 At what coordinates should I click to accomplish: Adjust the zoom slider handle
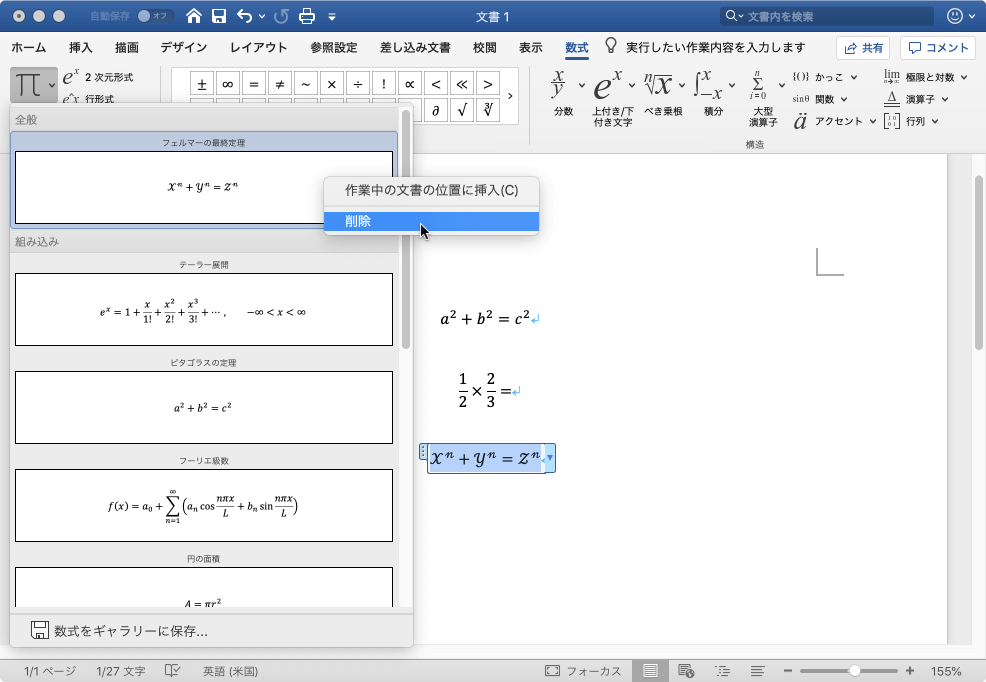click(854, 671)
